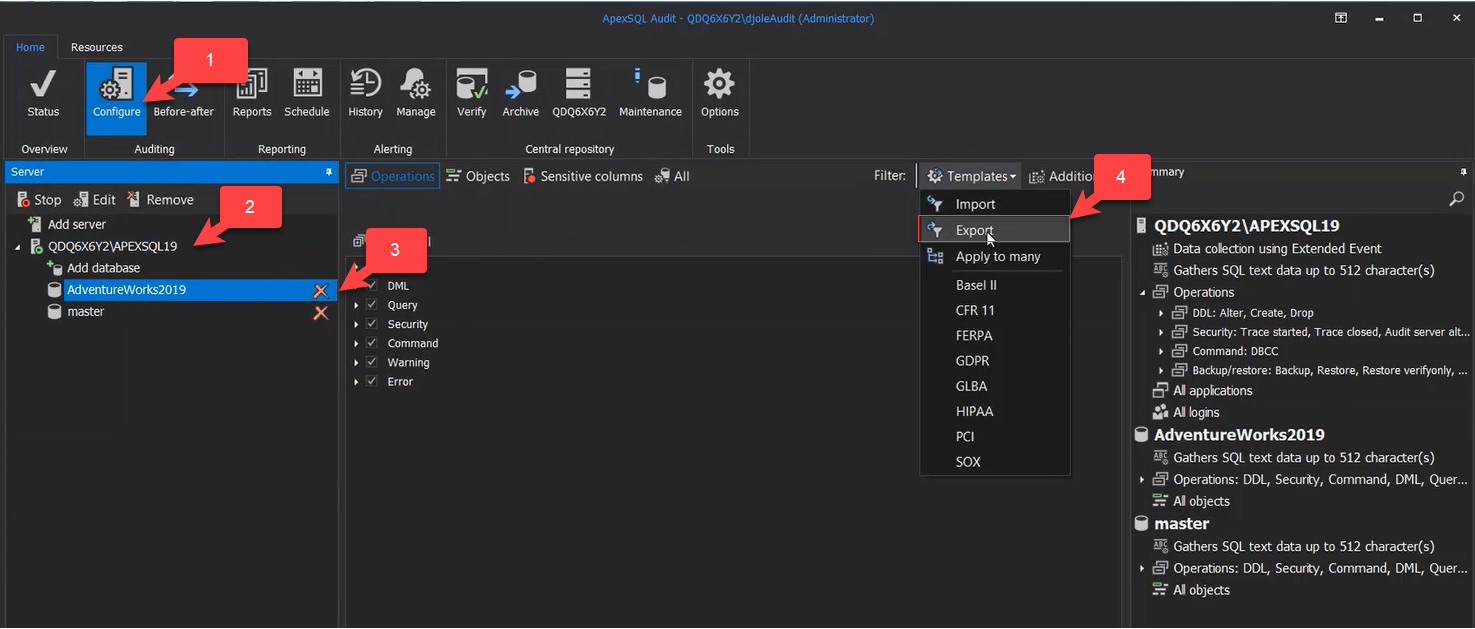Click the Verify repository icon
Screen dimensions: 1475x629
[x=472, y=94]
